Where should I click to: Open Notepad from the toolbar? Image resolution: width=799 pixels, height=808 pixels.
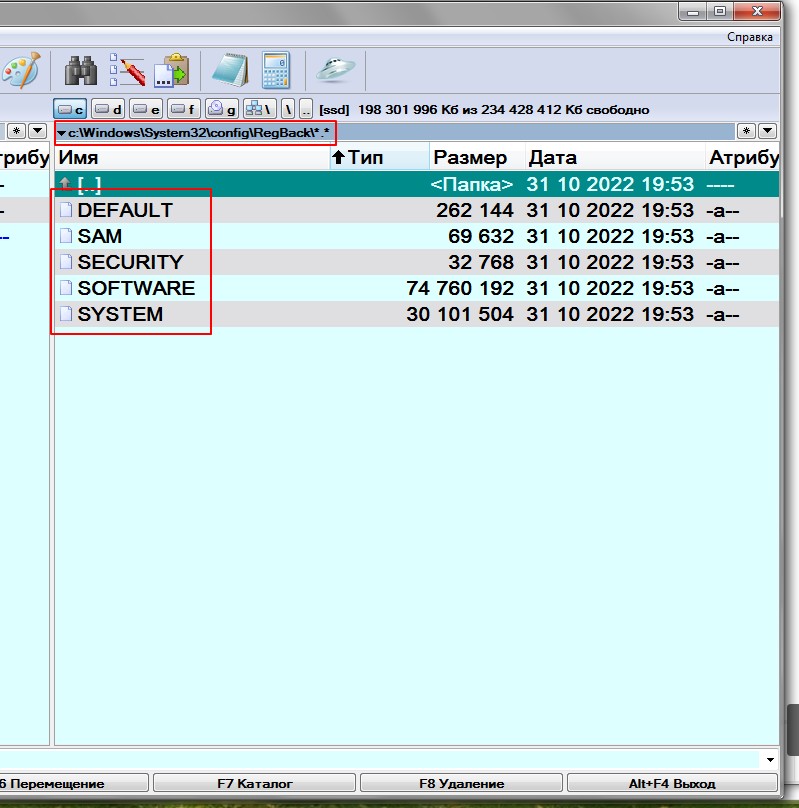tap(229, 71)
